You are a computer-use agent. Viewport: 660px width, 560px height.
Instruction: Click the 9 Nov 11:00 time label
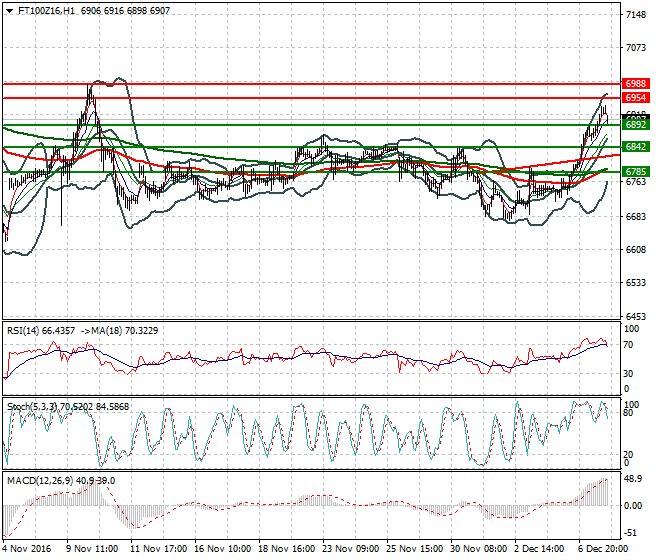point(94,549)
